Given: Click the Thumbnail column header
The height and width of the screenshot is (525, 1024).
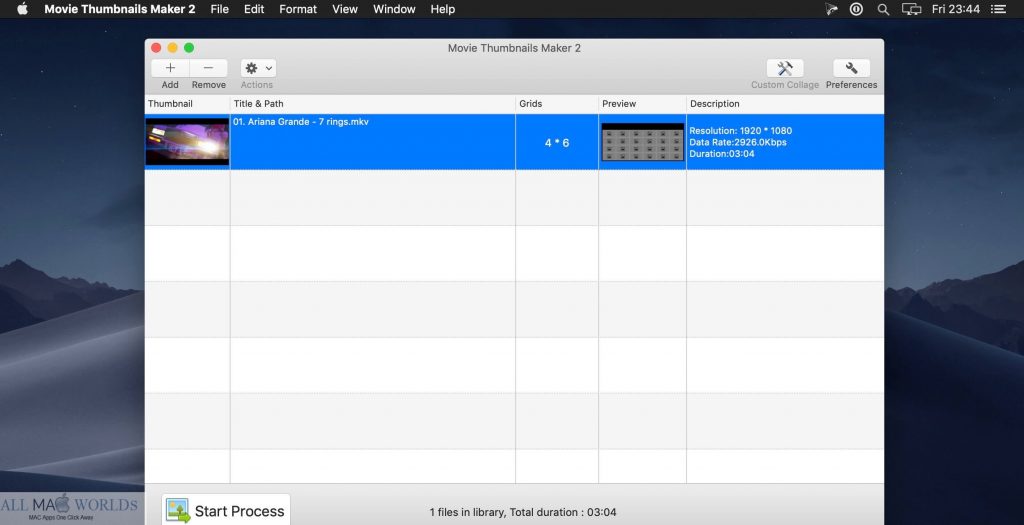Looking at the screenshot, I should point(170,104).
